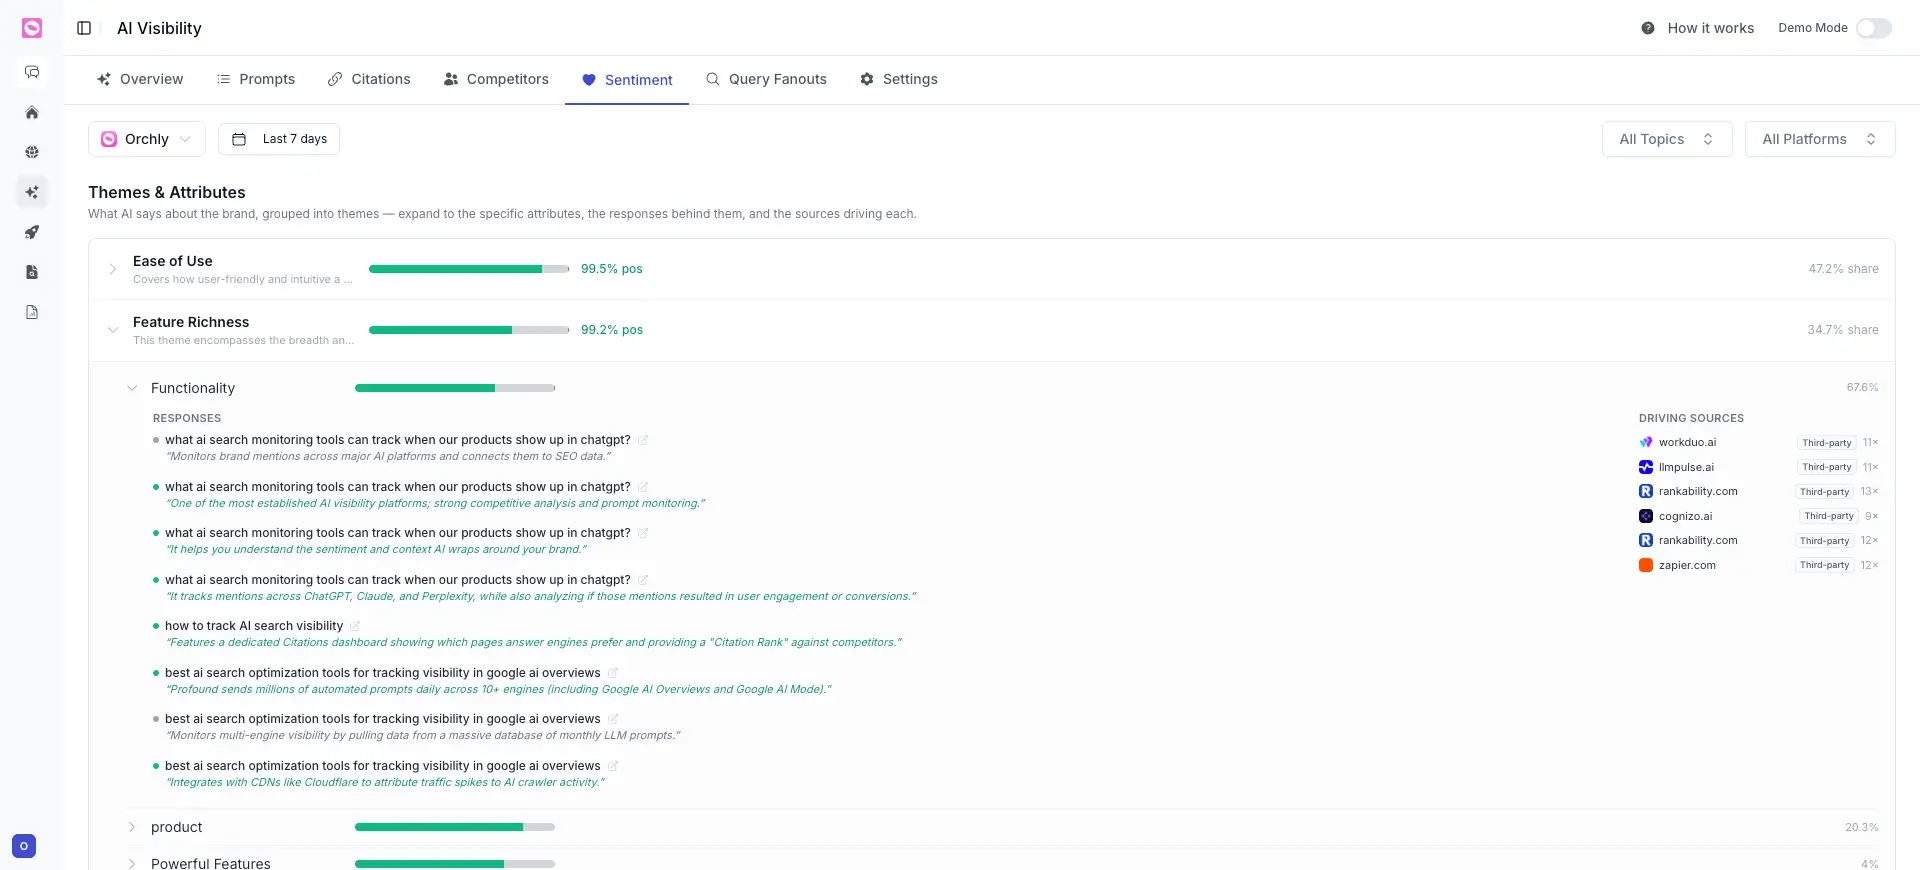Click the '99.5% pos' value
The width and height of the screenshot is (1920, 870).
click(x=612, y=269)
